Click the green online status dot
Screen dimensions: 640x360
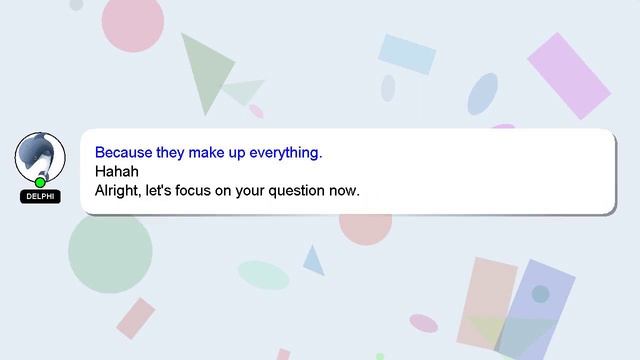(40, 182)
